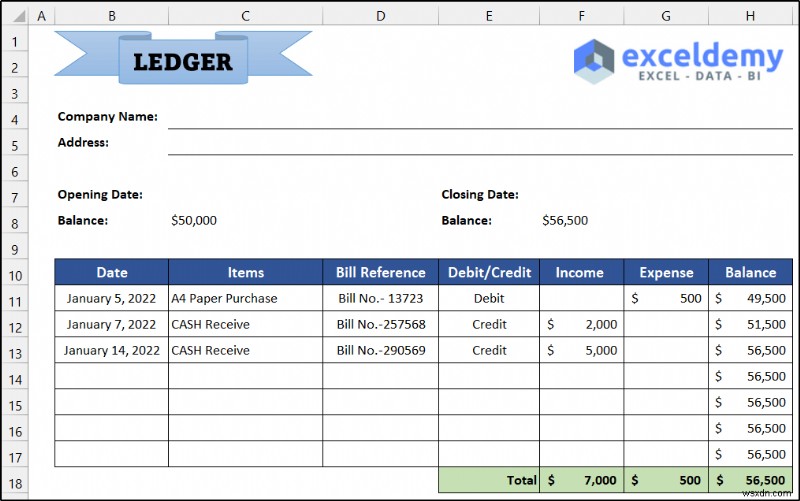This screenshot has height=501, width=800.
Task: Select column F header
Action: pos(582,16)
